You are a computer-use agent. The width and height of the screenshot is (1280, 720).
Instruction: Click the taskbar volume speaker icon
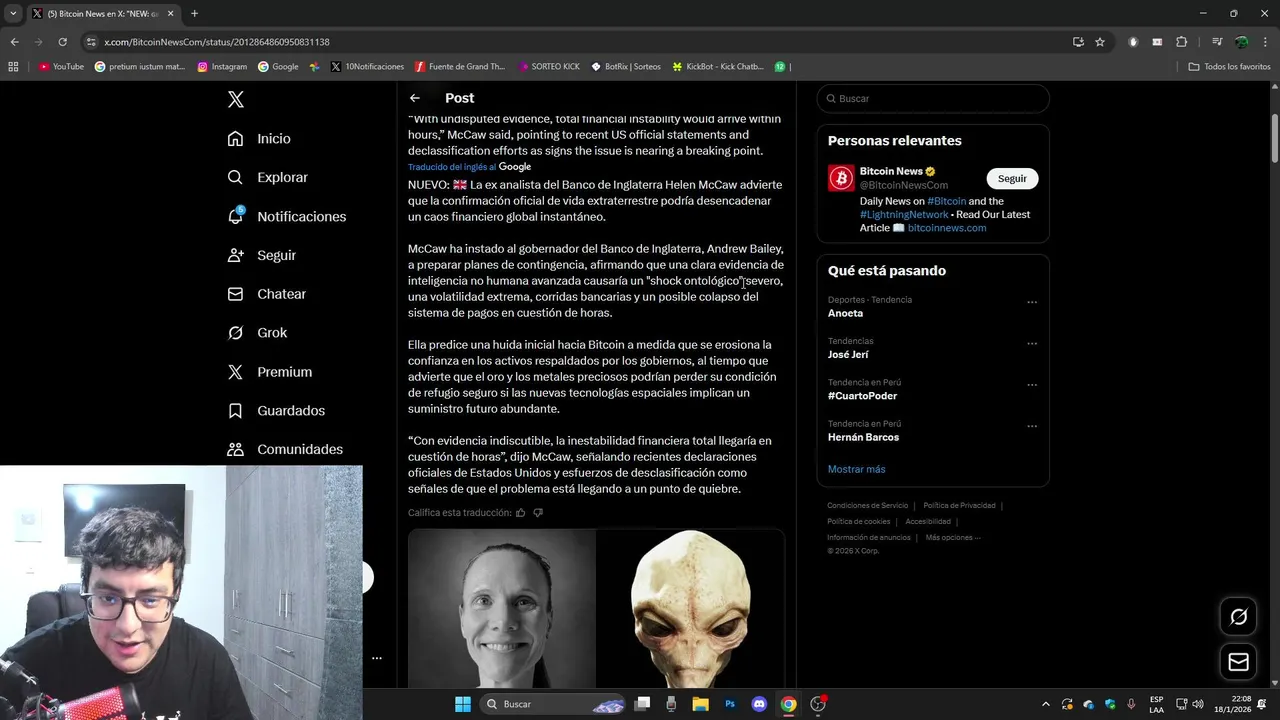pyautogui.click(x=1198, y=704)
